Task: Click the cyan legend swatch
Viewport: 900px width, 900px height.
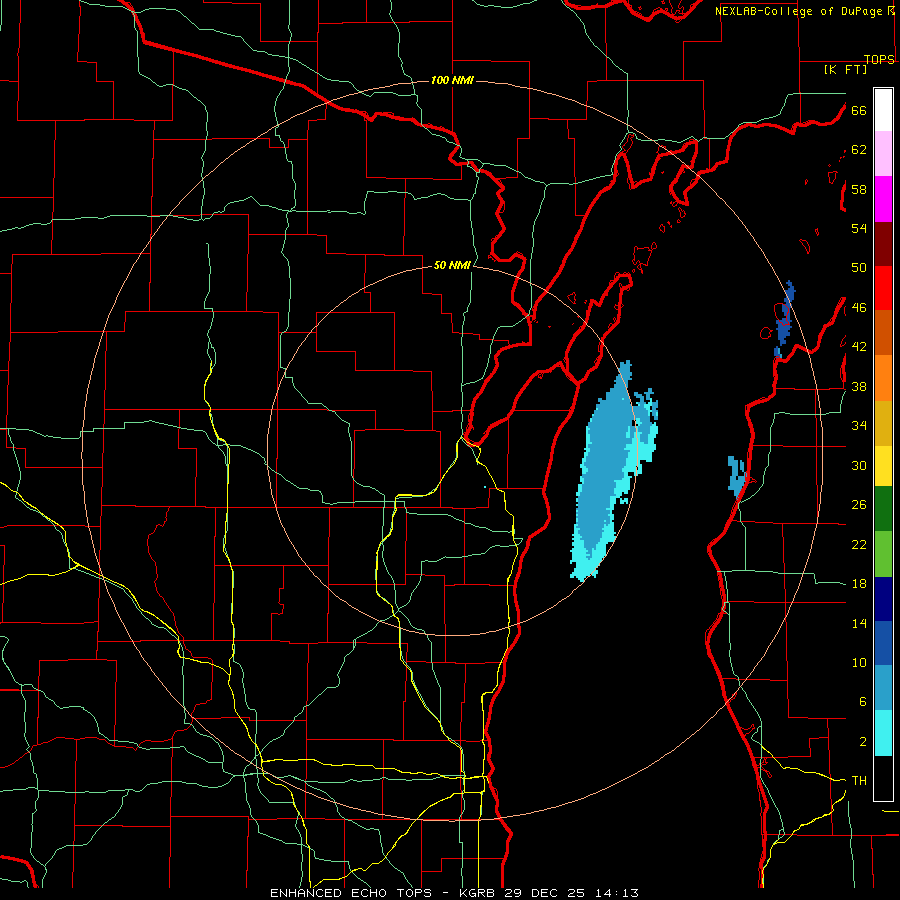Action: tap(883, 734)
